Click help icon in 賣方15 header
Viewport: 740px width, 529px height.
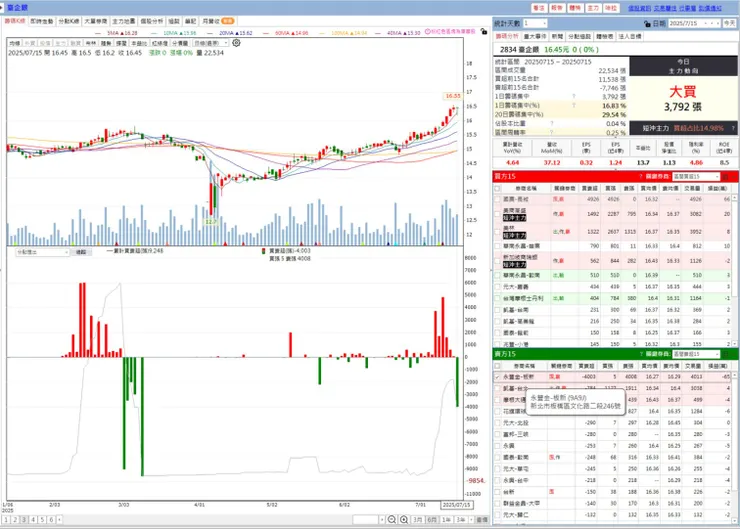tap(640, 354)
